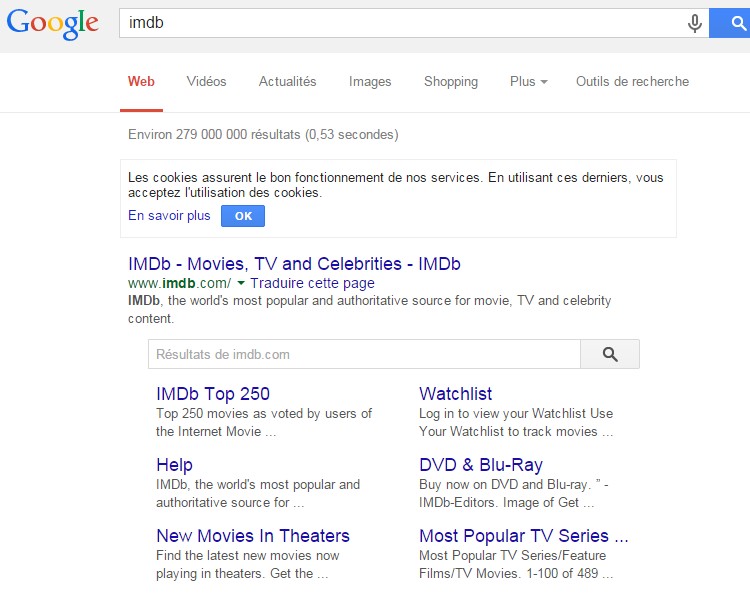
Task: Click 'Most Popular TV Series/Feature' snippet
Action: pyautogui.click(x=516, y=564)
